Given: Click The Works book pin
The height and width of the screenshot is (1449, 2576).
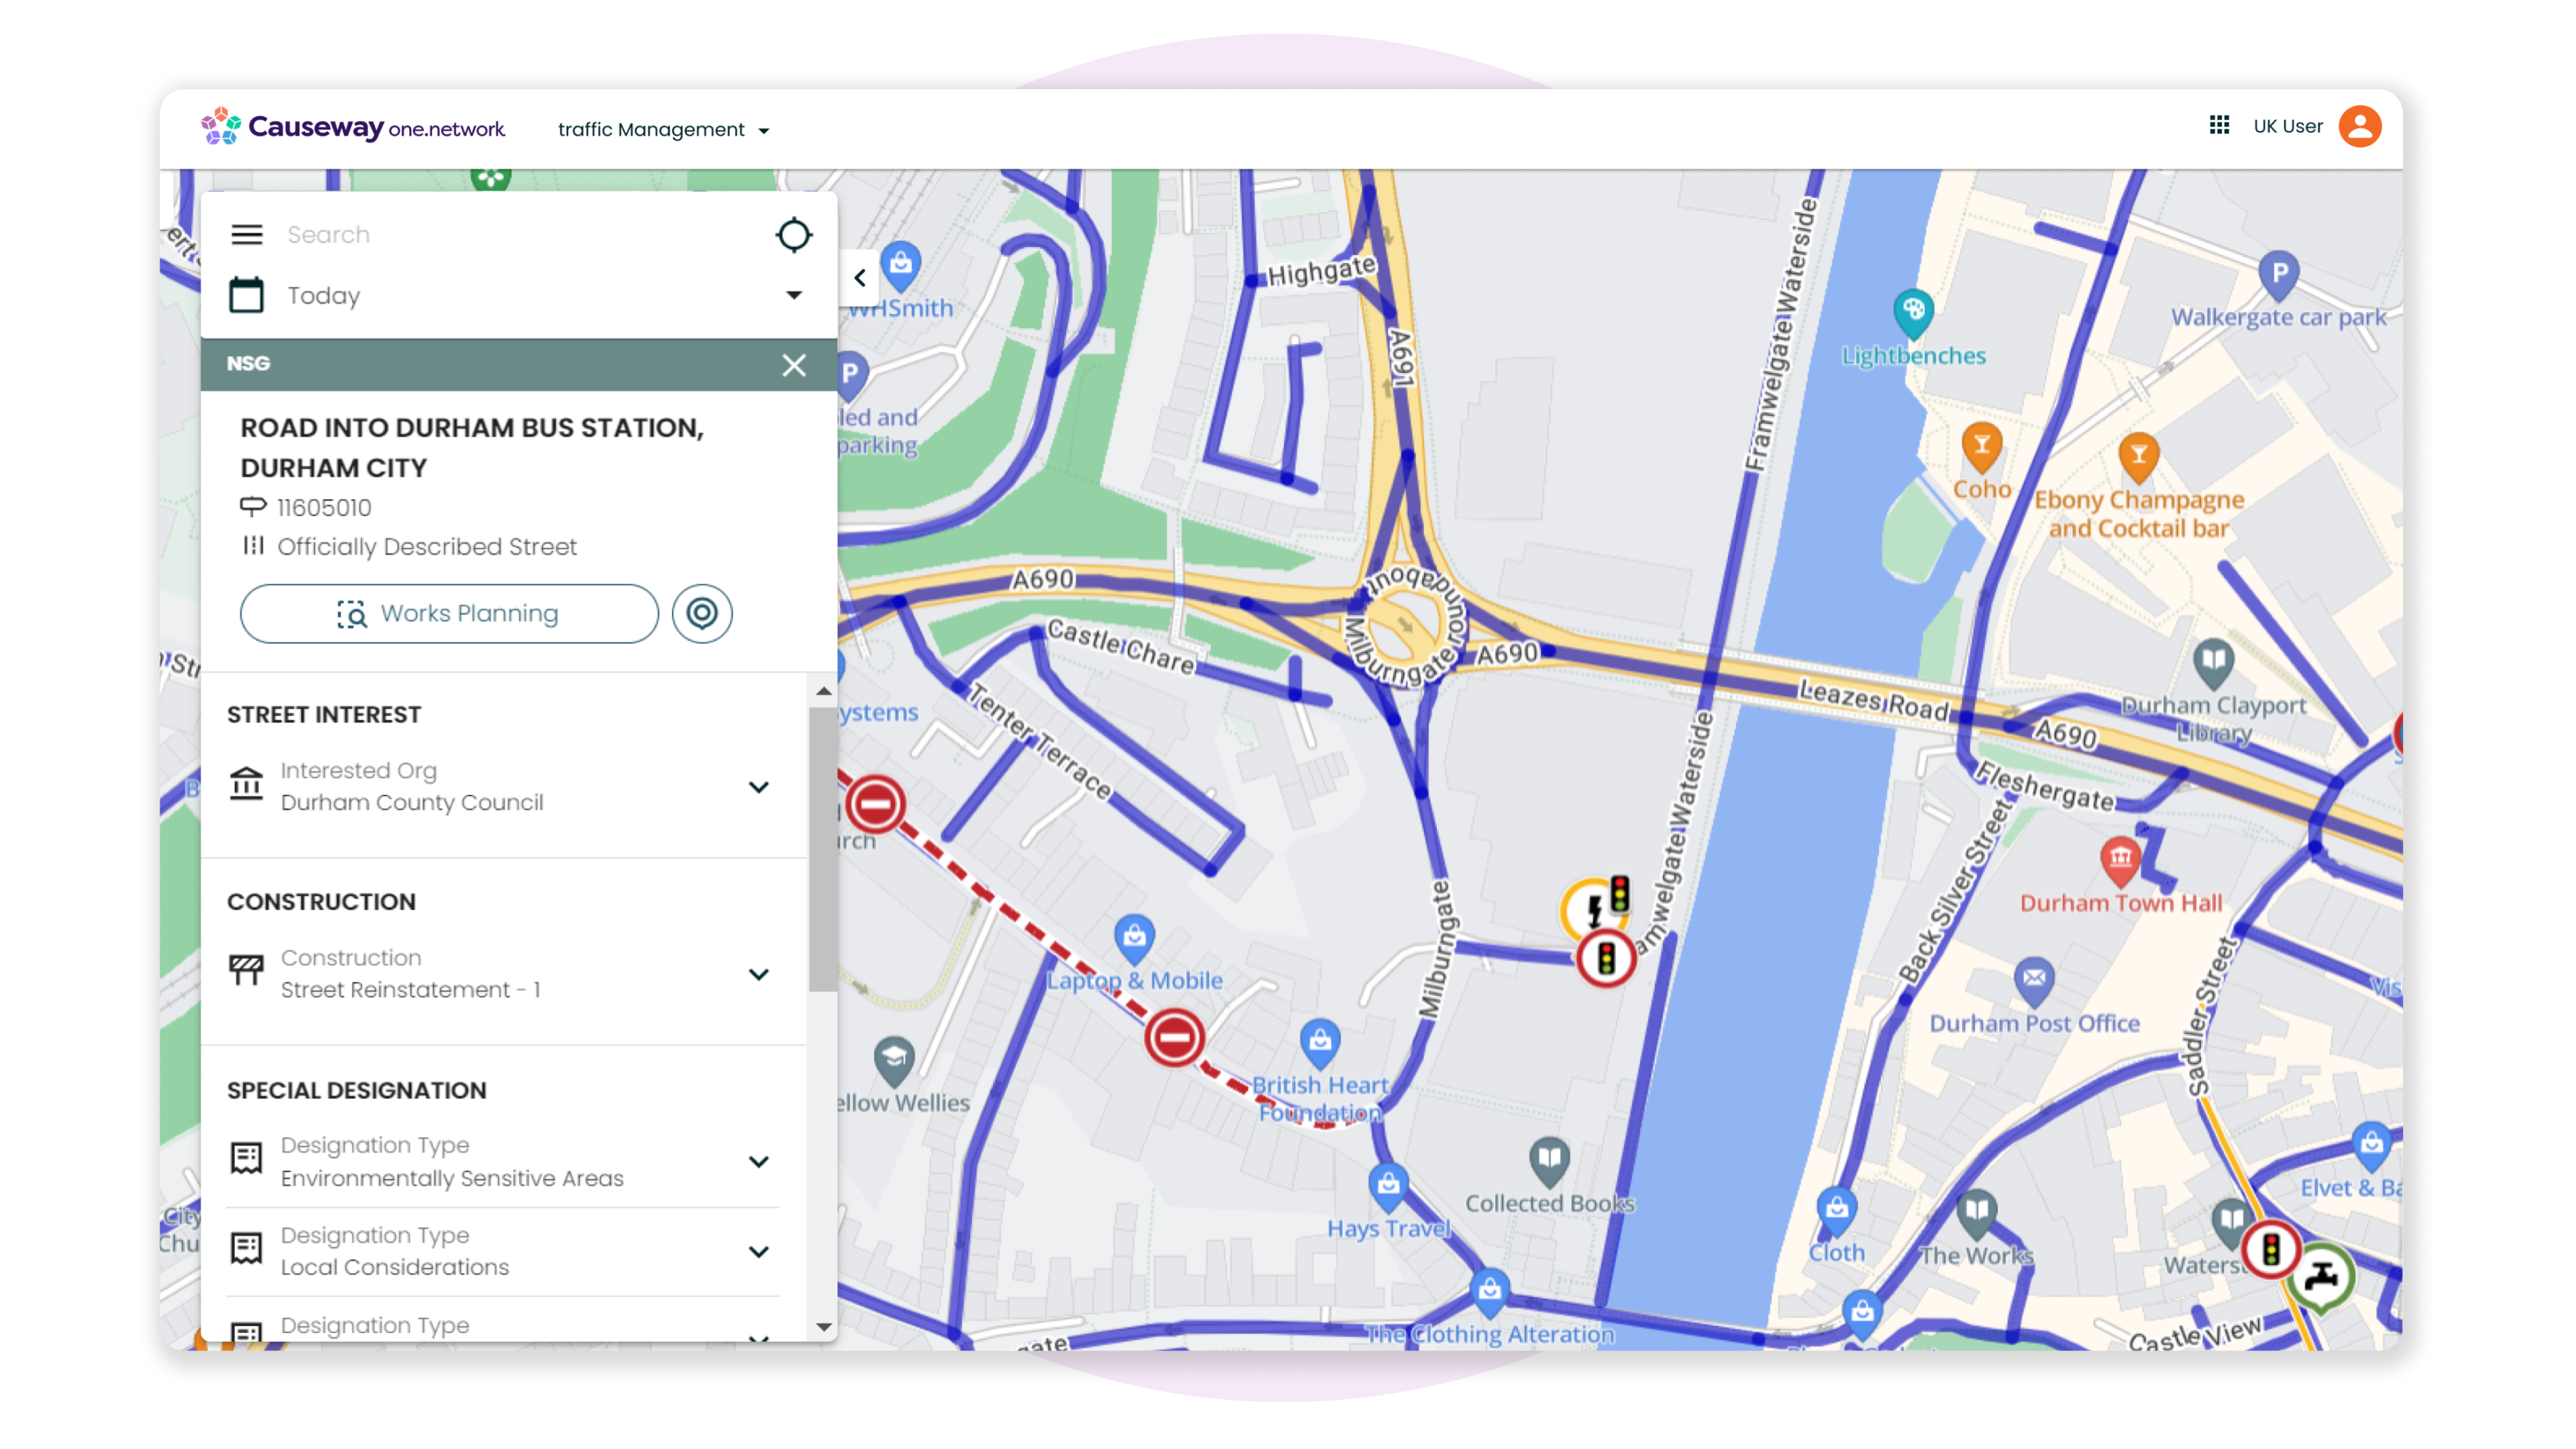Looking at the screenshot, I should tap(1976, 1213).
